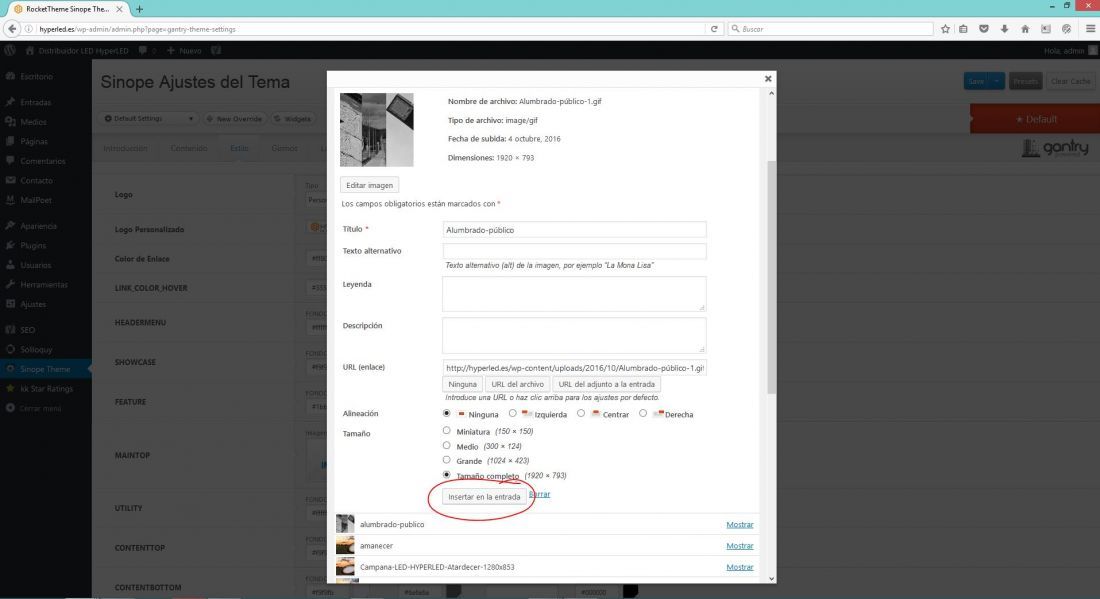Viewport: 1100px width, 599px height.
Task: Open Soliloquy in the WordPress sidebar
Action: click(x=36, y=350)
